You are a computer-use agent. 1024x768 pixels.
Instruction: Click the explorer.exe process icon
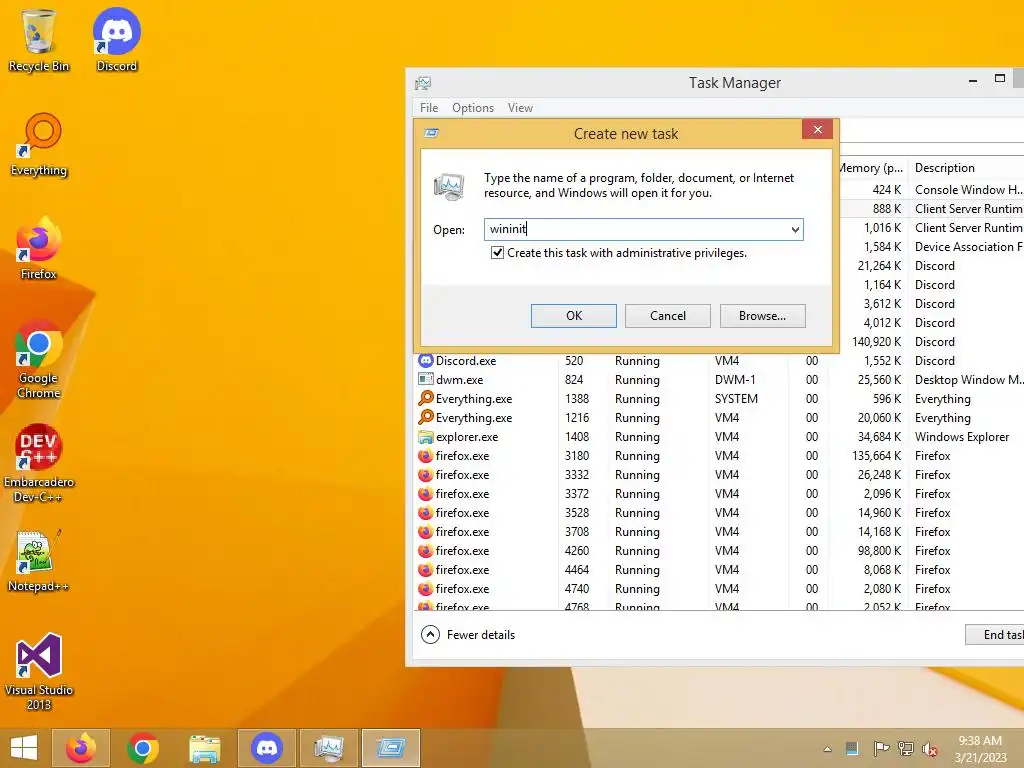[x=426, y=436]
